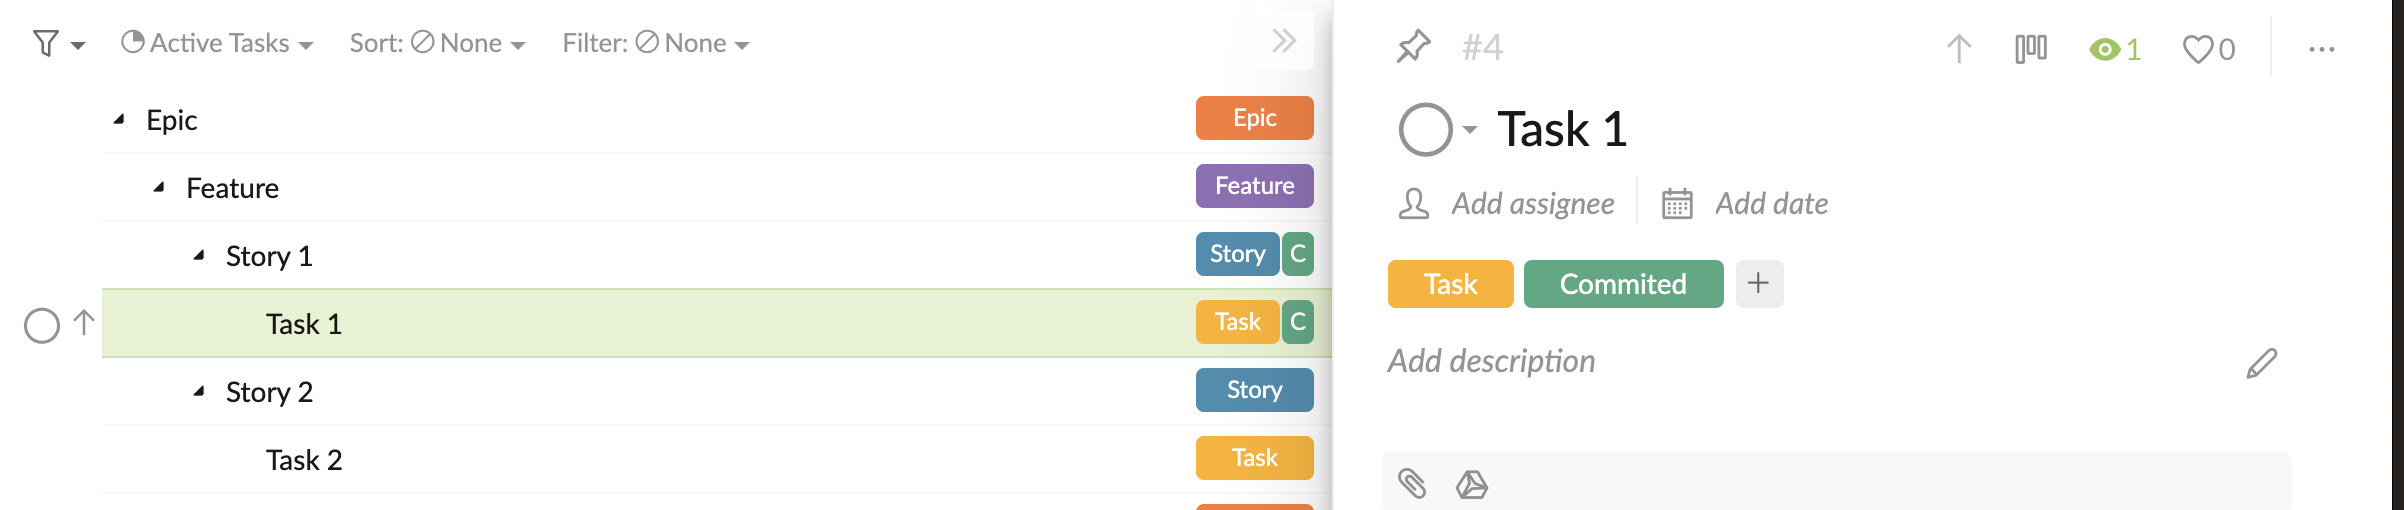2404x510 pixels.
Task: Toggle completion circle left of Task 1 row
Action: click(x=42, y=325)
